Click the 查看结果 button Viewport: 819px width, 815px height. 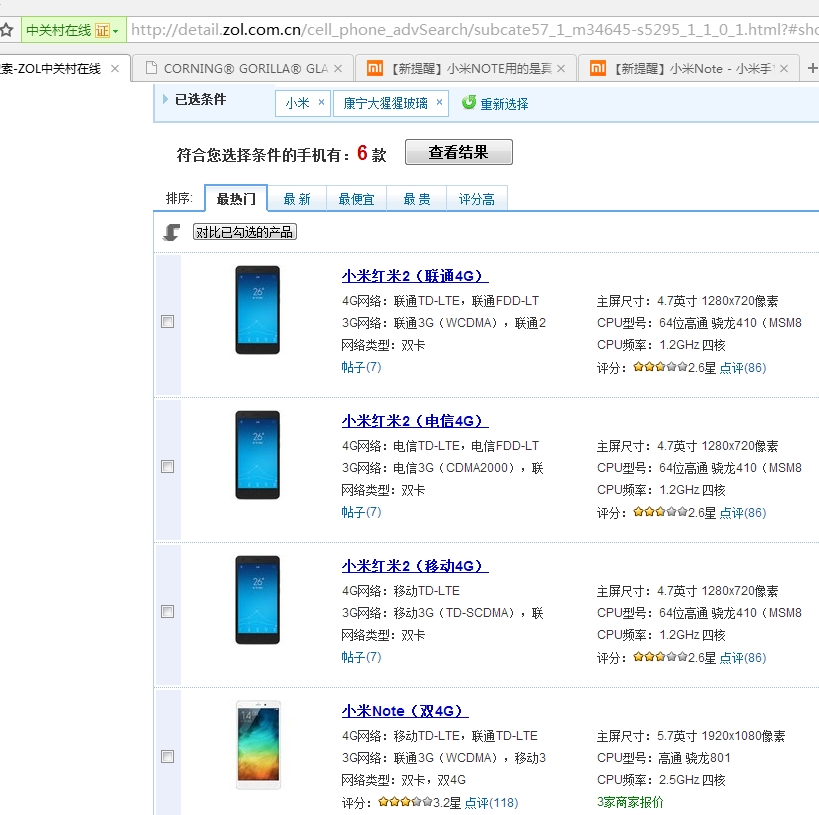coord(458,151)
